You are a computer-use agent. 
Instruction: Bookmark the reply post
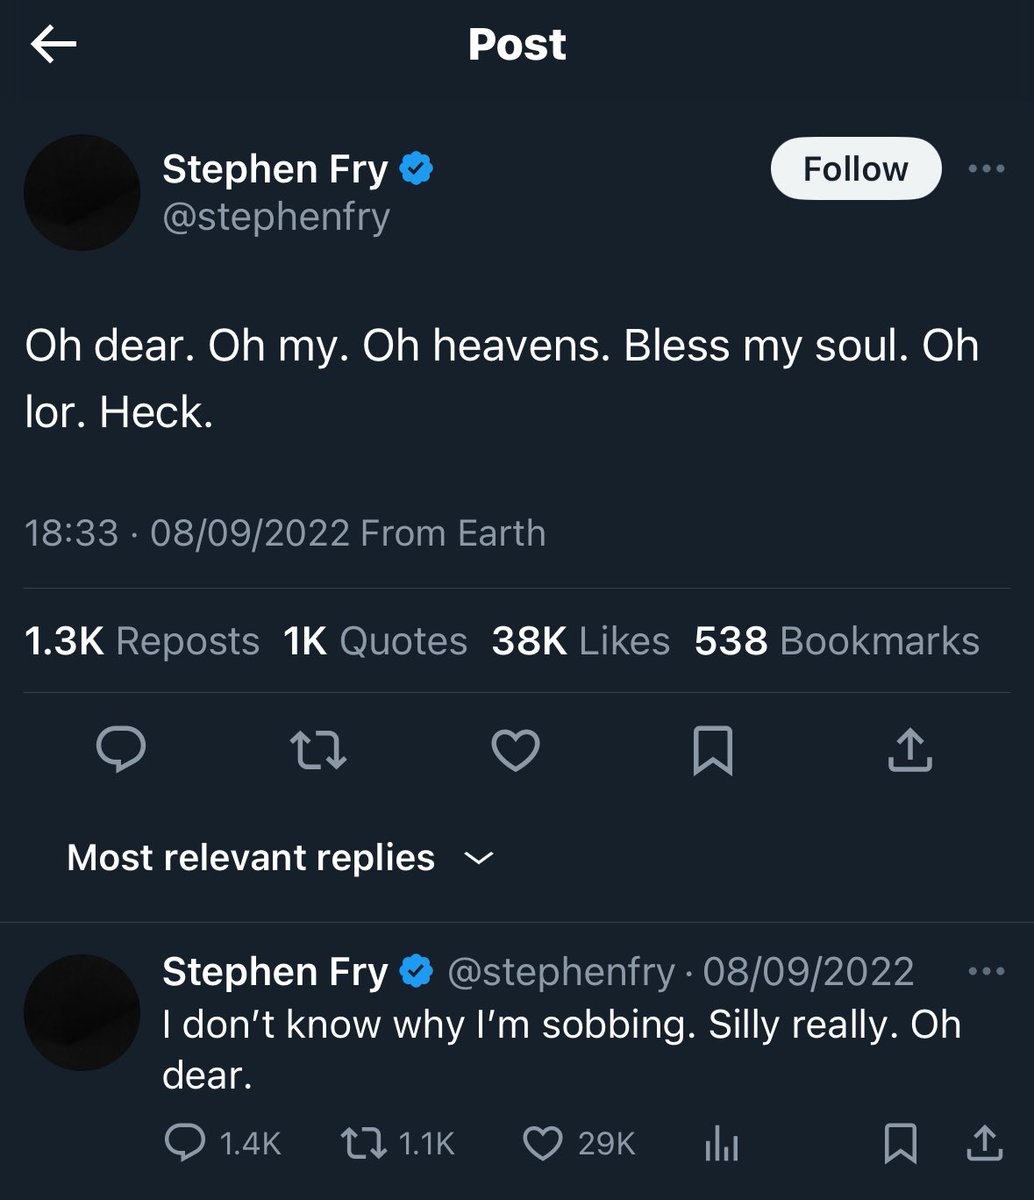(900, 1143)
